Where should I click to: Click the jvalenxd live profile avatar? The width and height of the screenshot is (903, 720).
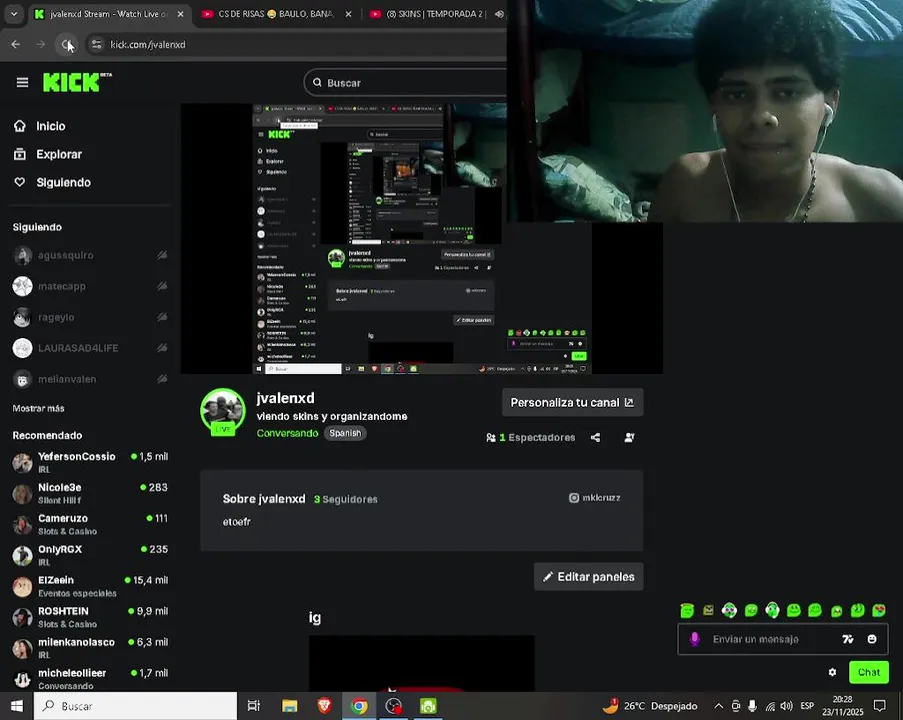pyautogui.click(x=223, y=411)
